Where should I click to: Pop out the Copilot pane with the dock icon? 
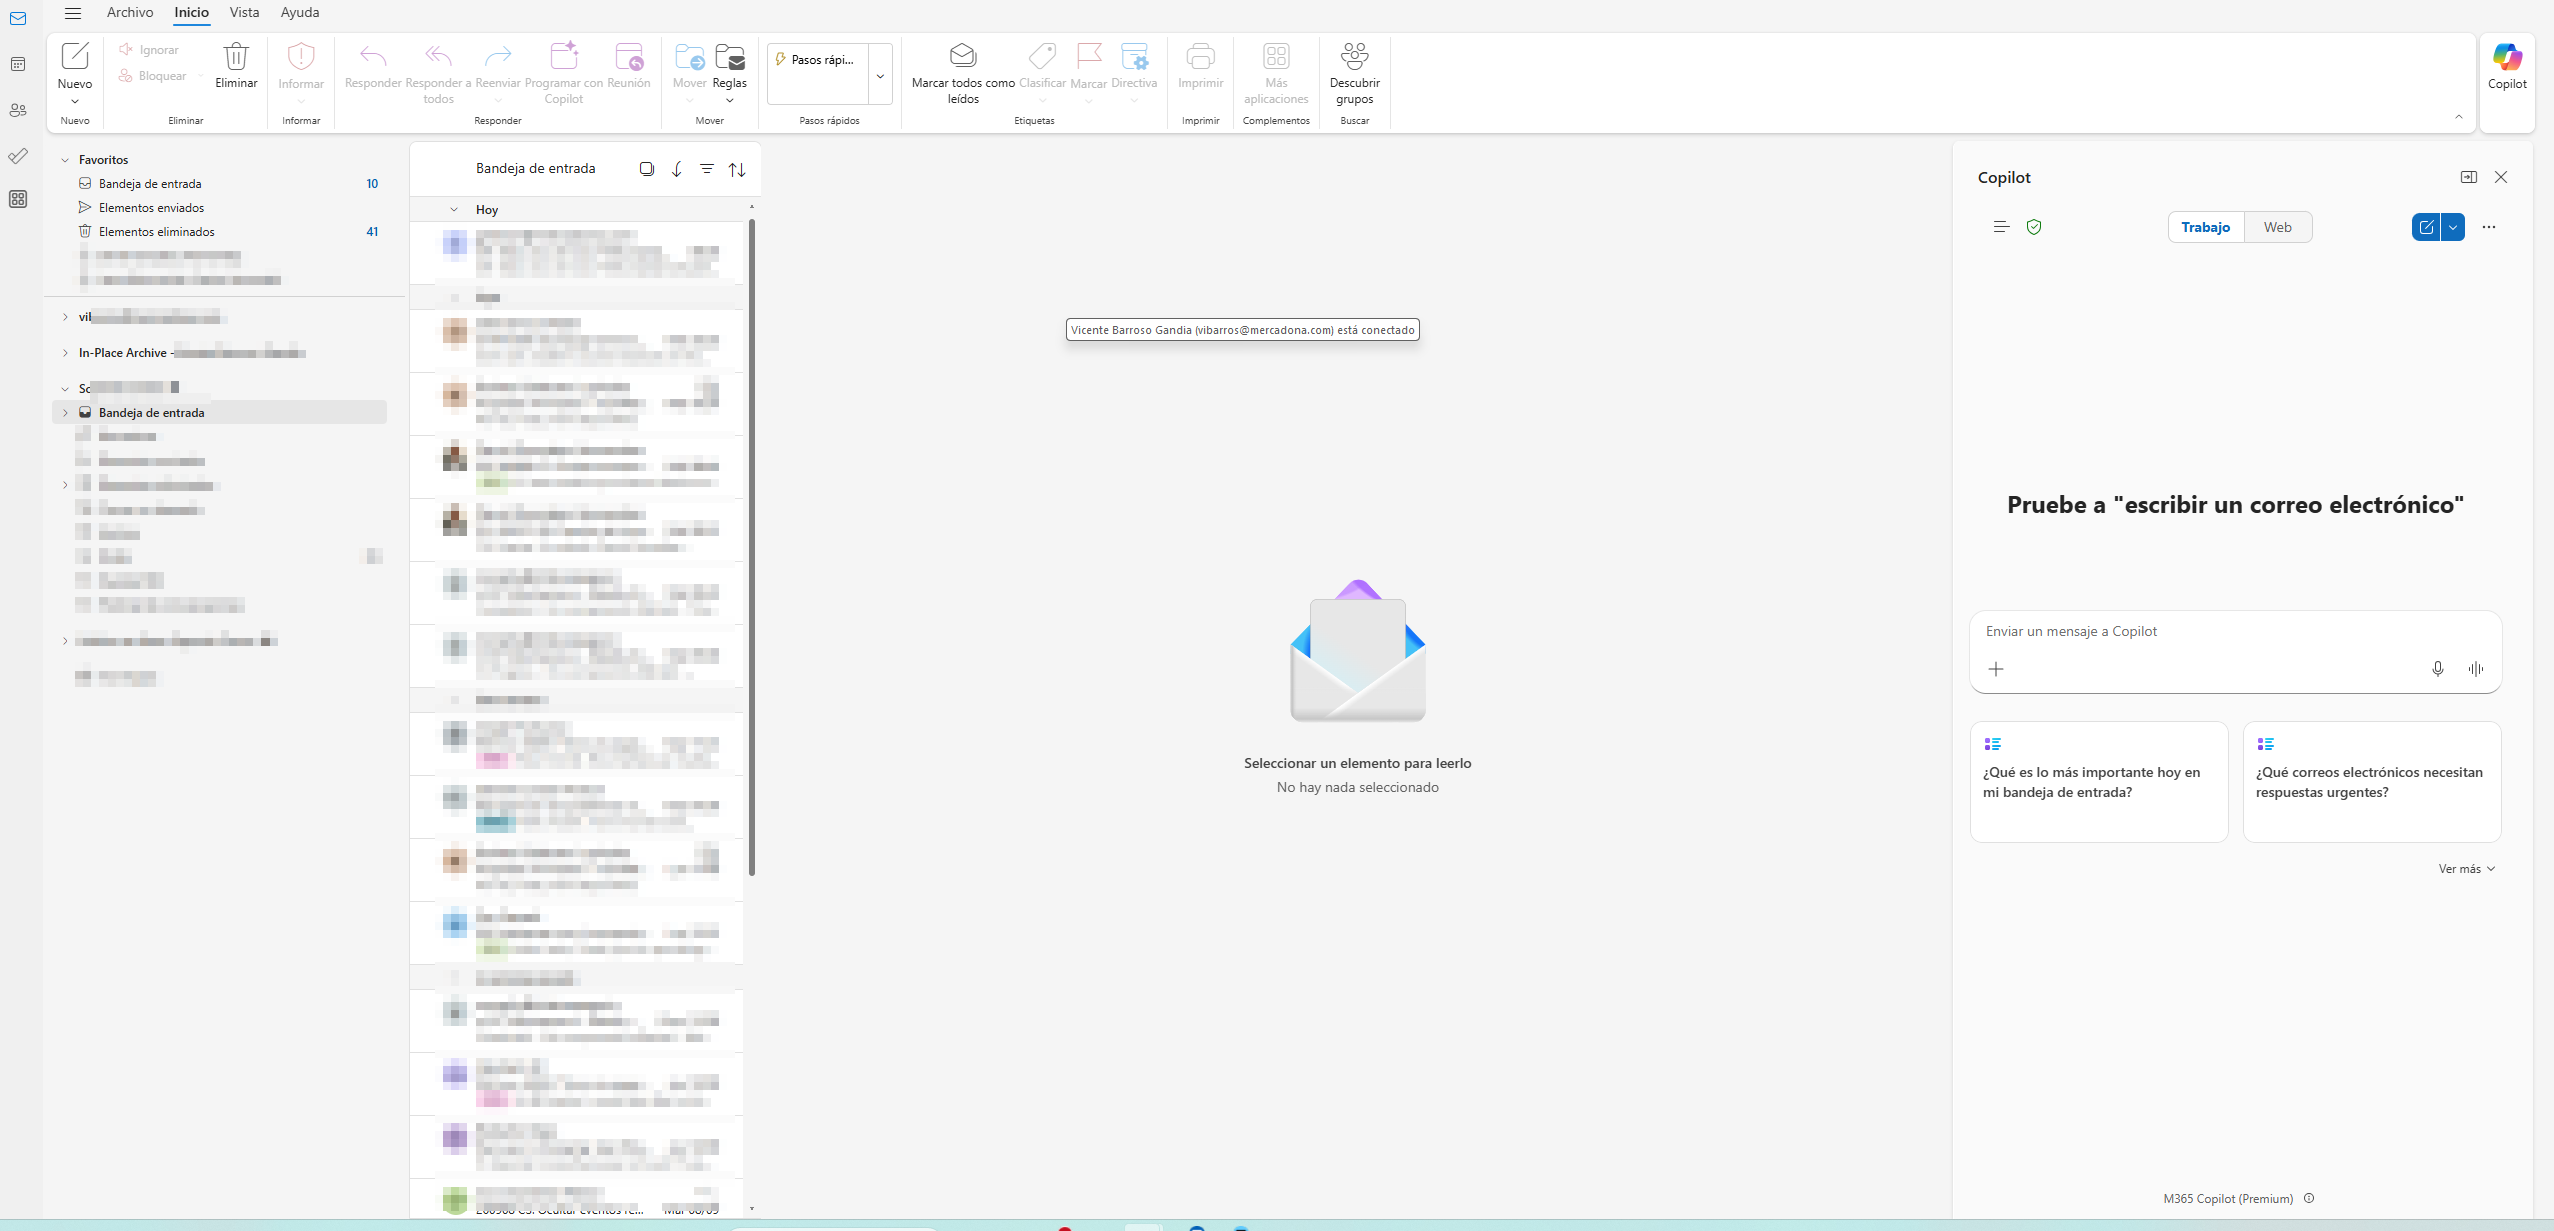[x=2469, y=177]
